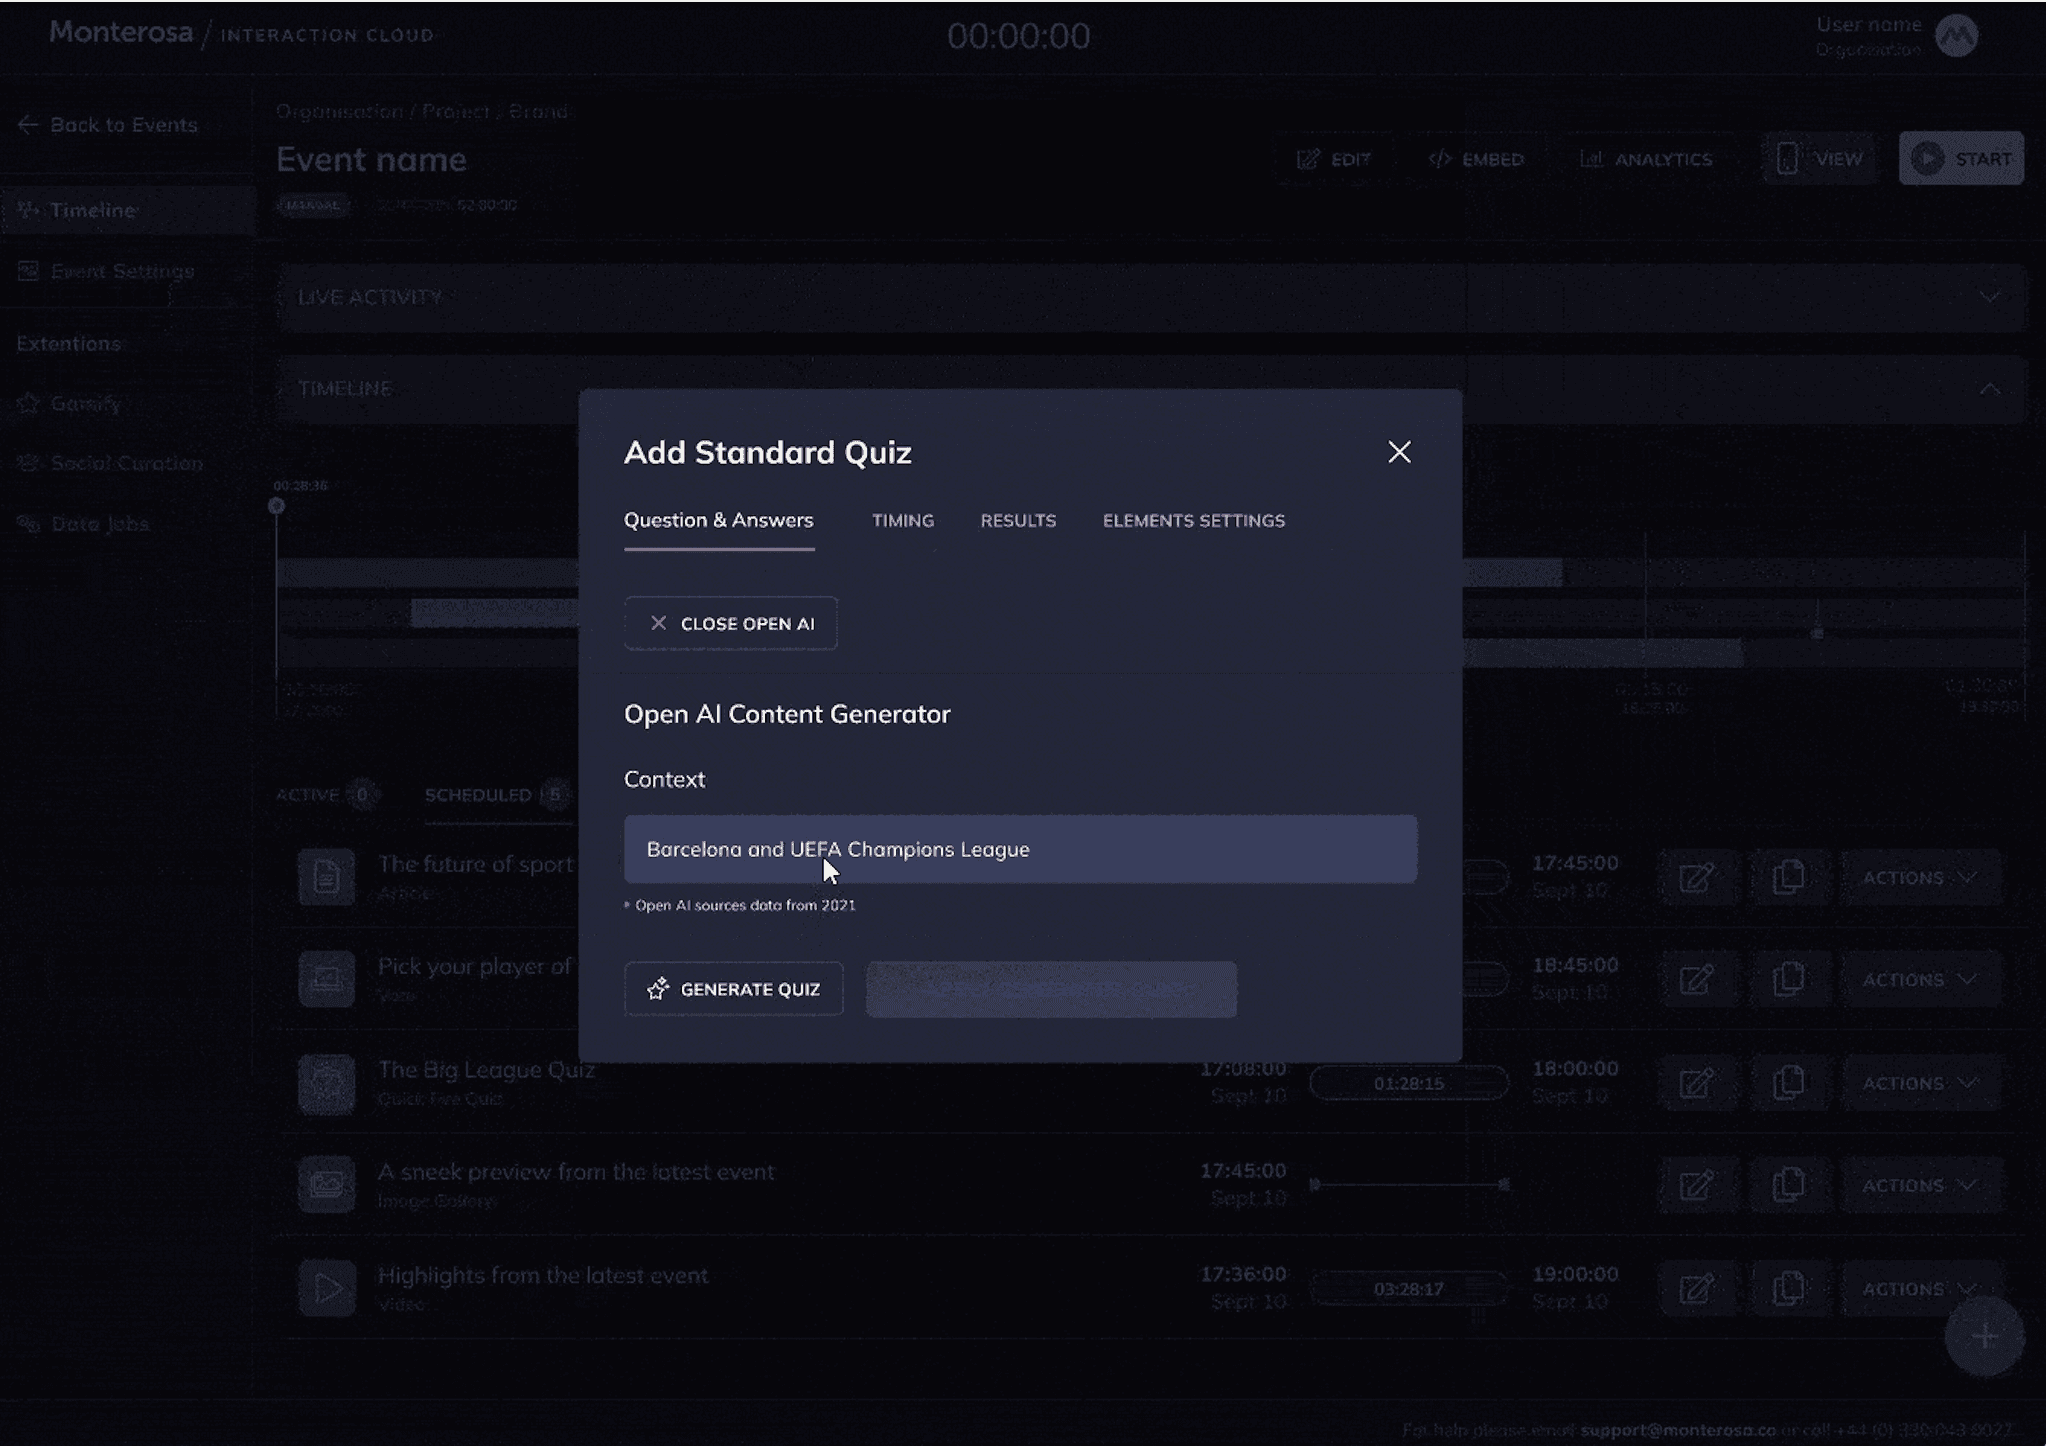This screenshot has width=2046, height=1446.
Task: Open the Elements Settings tab
Action: point(1193,521)
